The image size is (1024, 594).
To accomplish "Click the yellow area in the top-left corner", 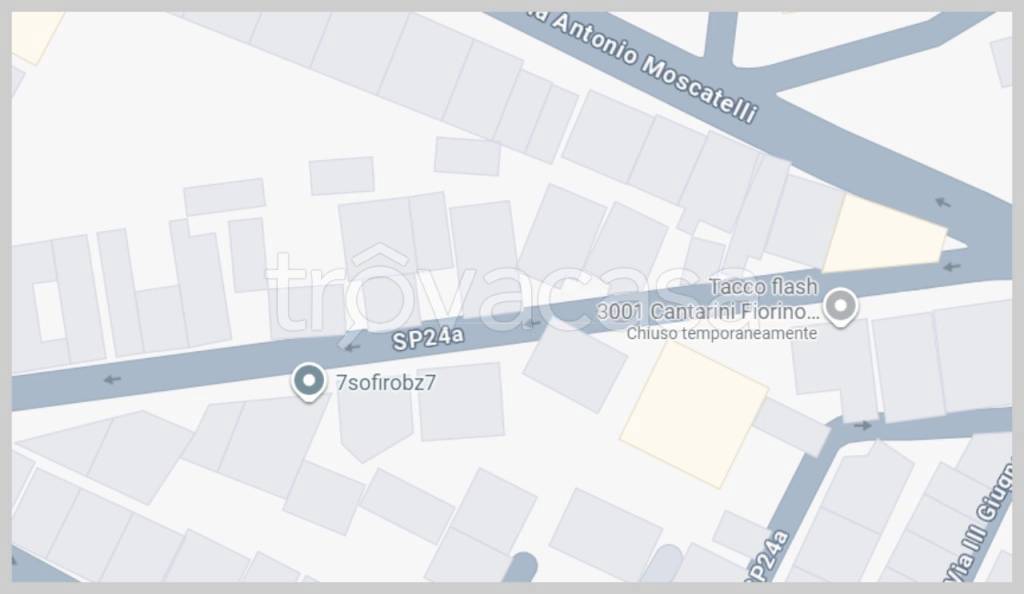I will [34, 36].
